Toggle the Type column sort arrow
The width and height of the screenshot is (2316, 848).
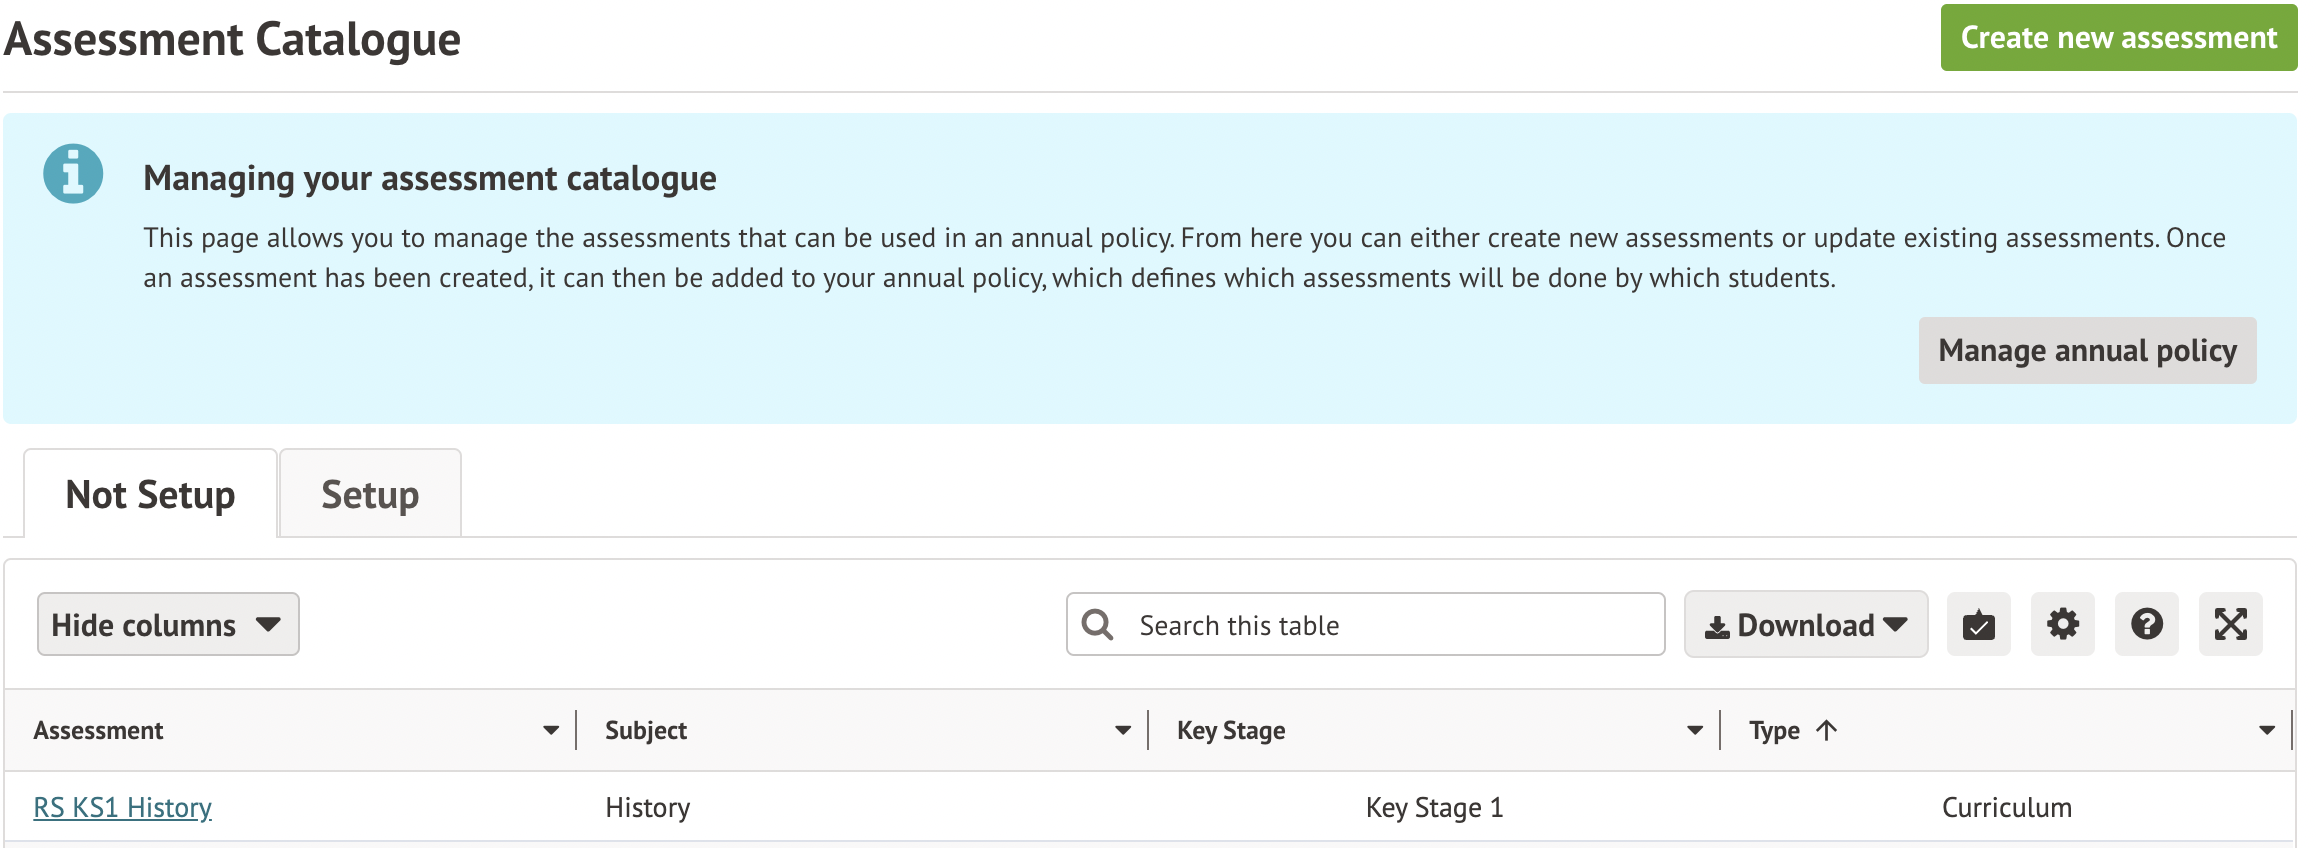tap(1826, 731)
